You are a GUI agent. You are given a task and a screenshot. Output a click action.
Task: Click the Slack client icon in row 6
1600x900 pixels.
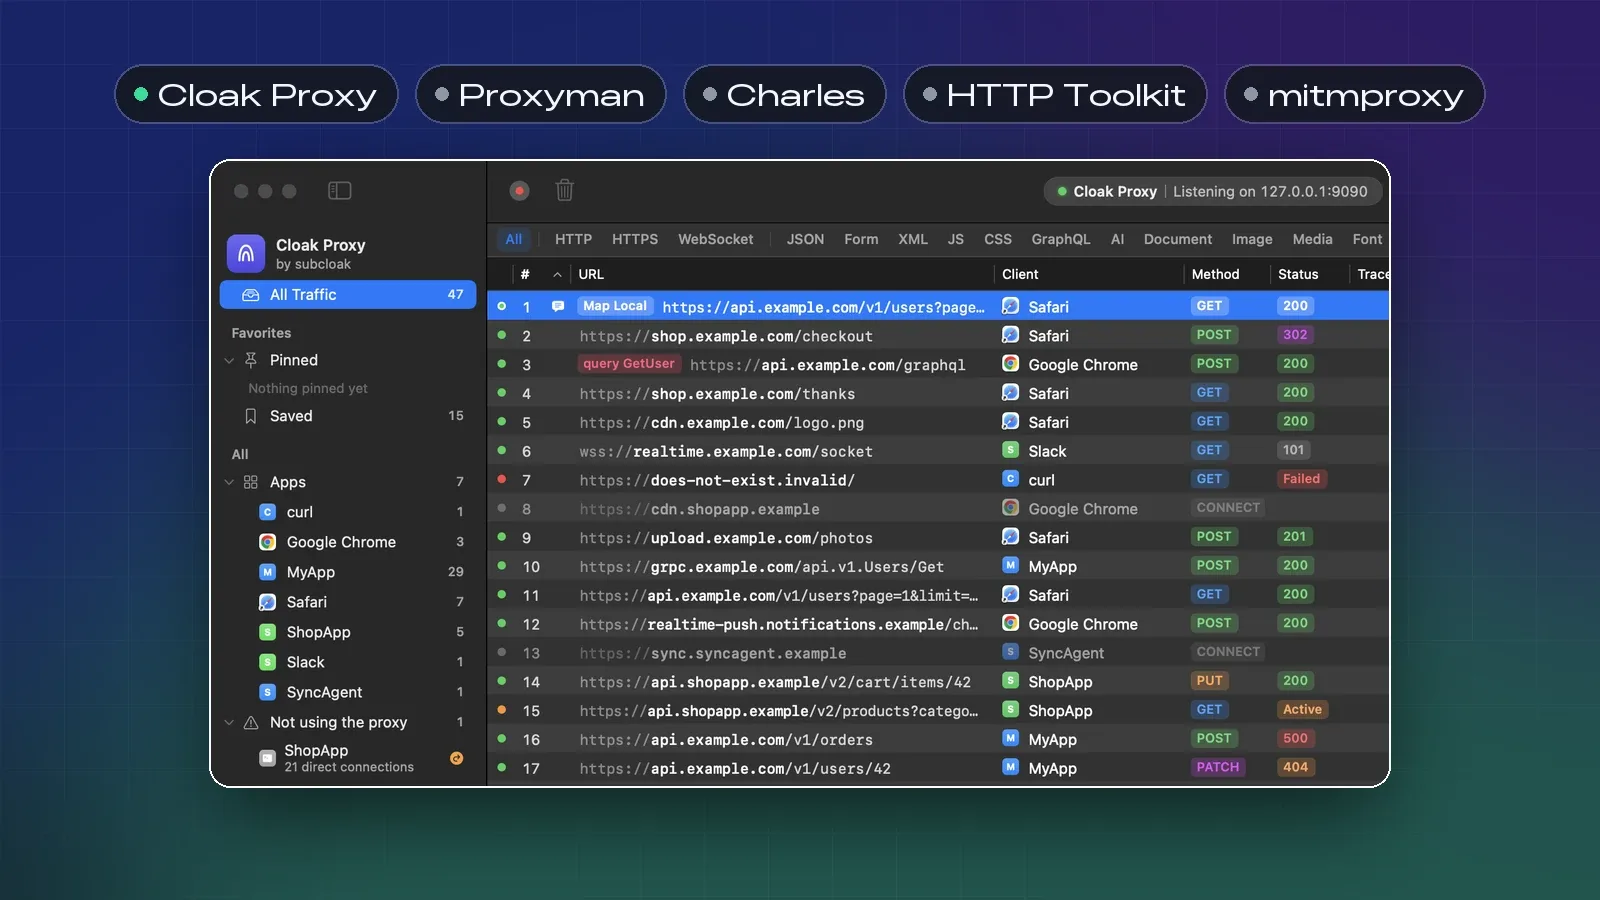(1011, 450)
